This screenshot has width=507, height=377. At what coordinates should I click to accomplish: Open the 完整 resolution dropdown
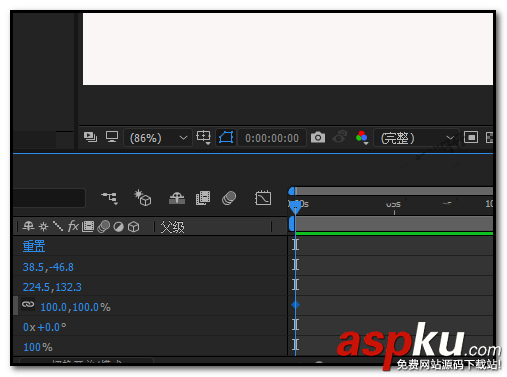(x=416, y=138)
